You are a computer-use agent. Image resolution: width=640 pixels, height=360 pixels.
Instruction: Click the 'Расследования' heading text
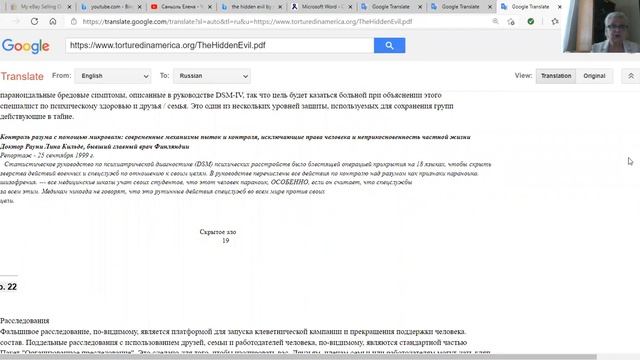[24, 321]
